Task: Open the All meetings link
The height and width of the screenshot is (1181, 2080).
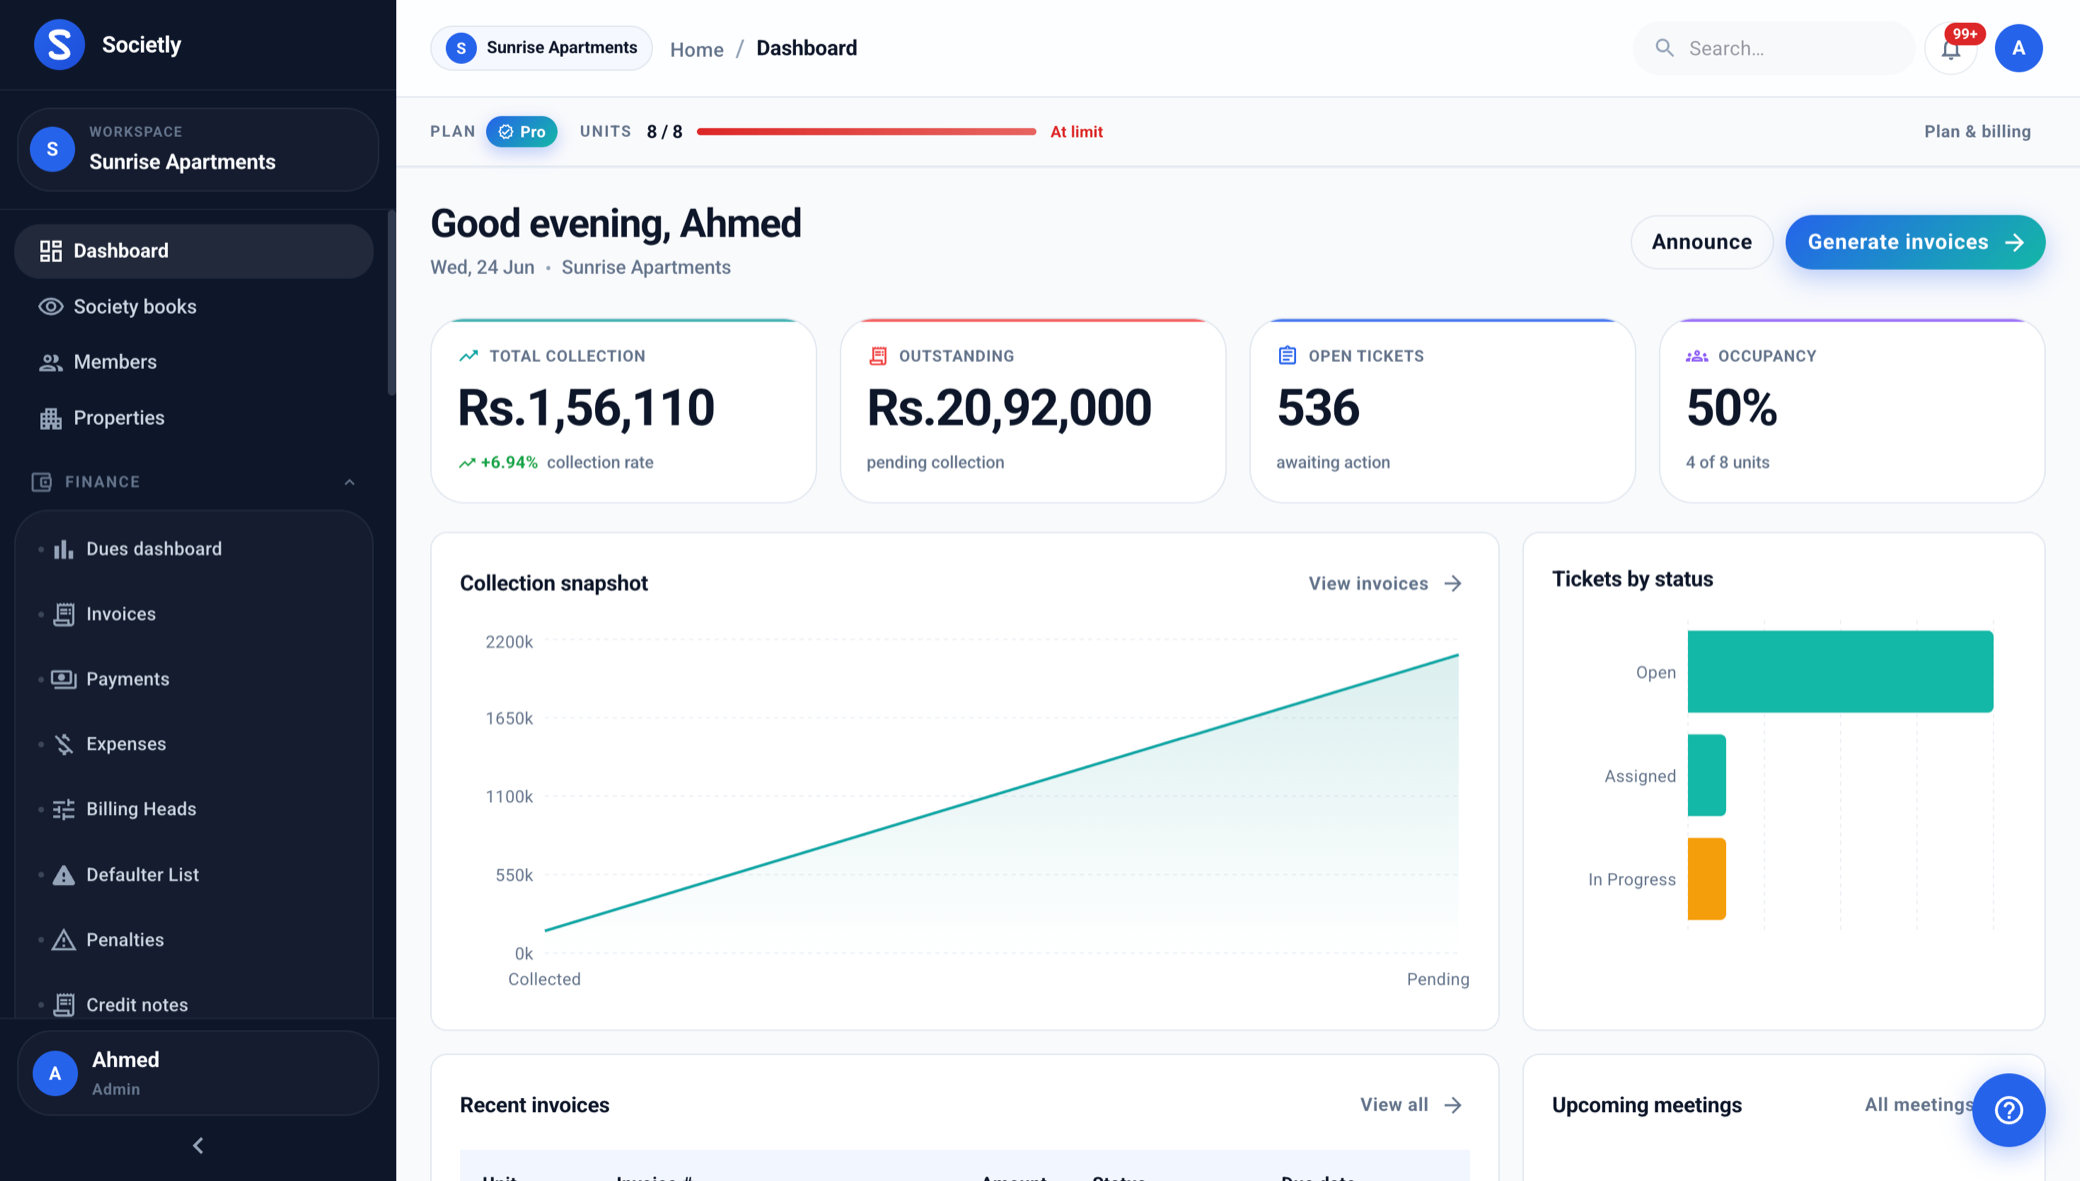Action: coord(1918,1105)
